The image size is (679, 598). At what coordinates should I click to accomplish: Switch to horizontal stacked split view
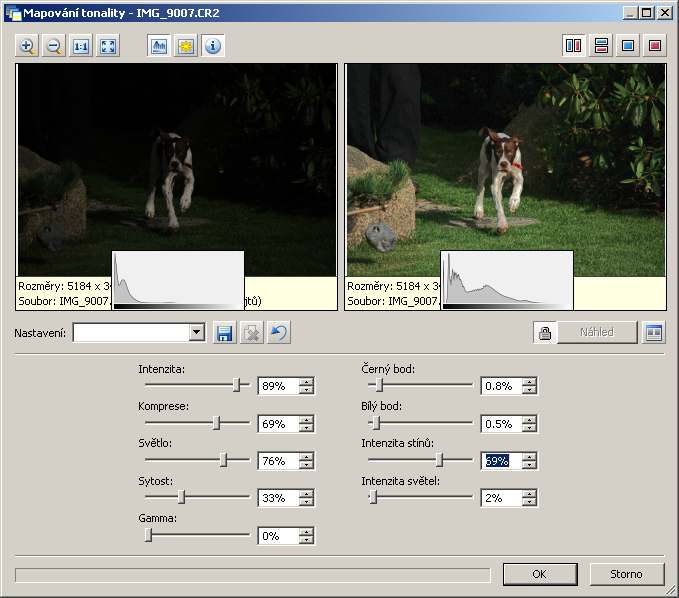pos(601,46)
